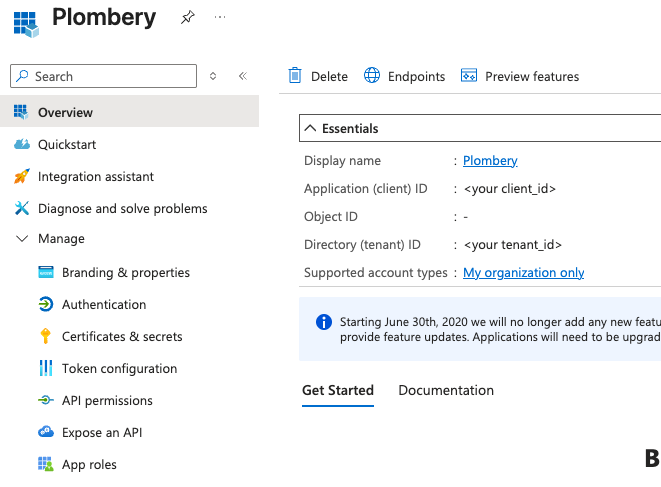Viewport: 661px width, 487px height.
Task: Toggle expand/collapse all menu groups arrows
Action: click(213, 76)
